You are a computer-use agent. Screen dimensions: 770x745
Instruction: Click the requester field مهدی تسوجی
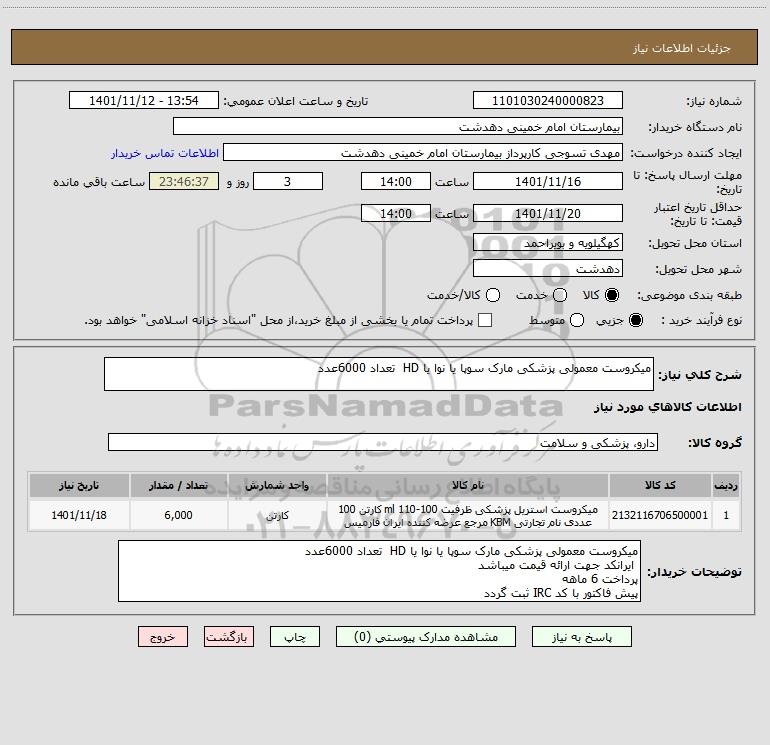[x=423, y=152]
